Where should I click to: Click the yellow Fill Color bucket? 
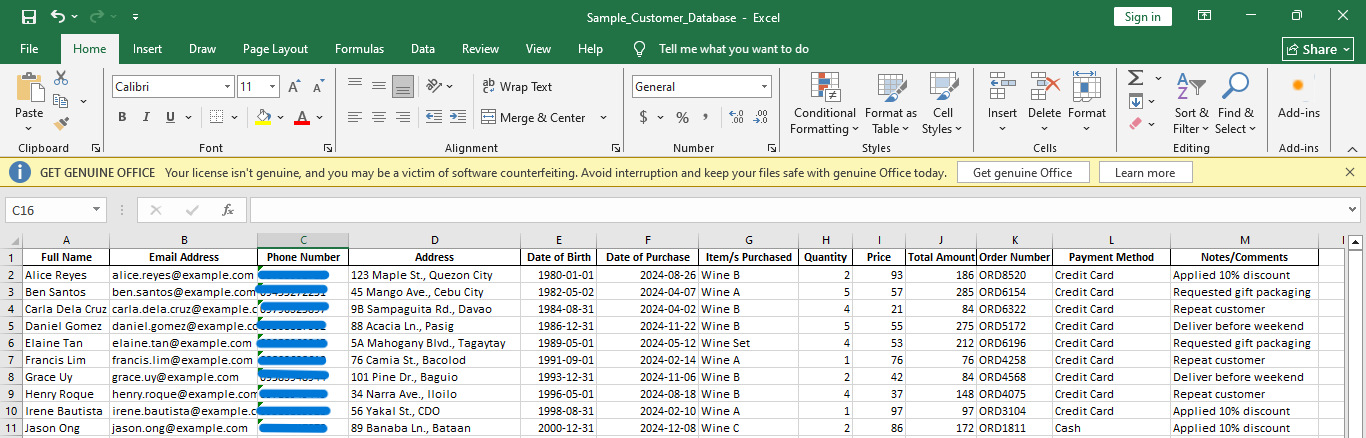[x=263, y=117]
